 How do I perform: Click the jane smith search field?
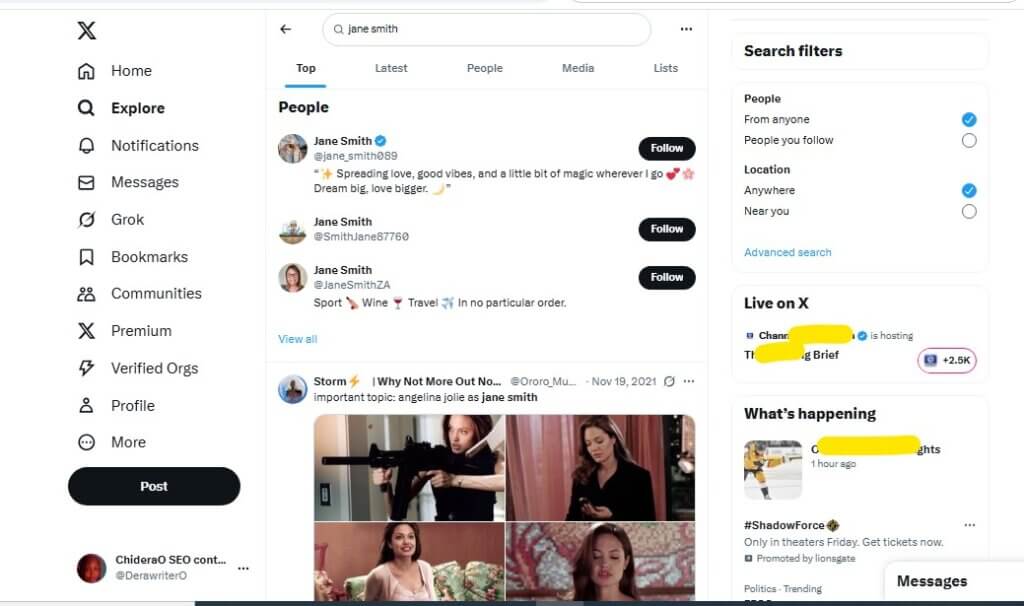[x=487, y=29]
